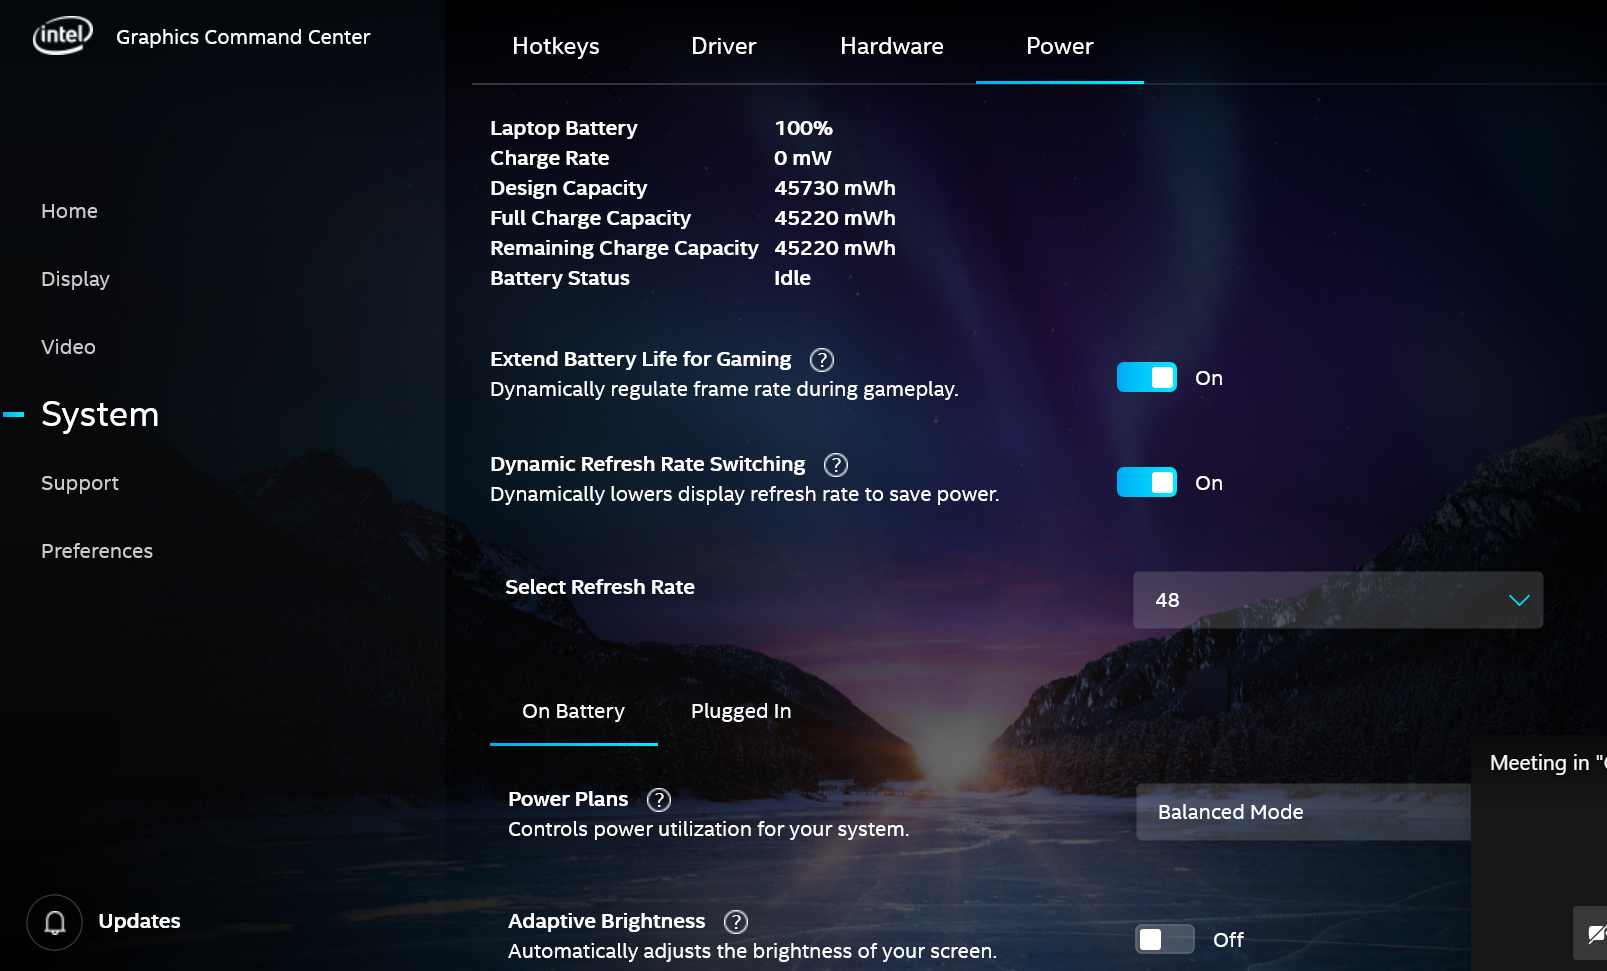
Task: Open the Select Refresh Rate dropdown
Action: (x=1336, y=600)
